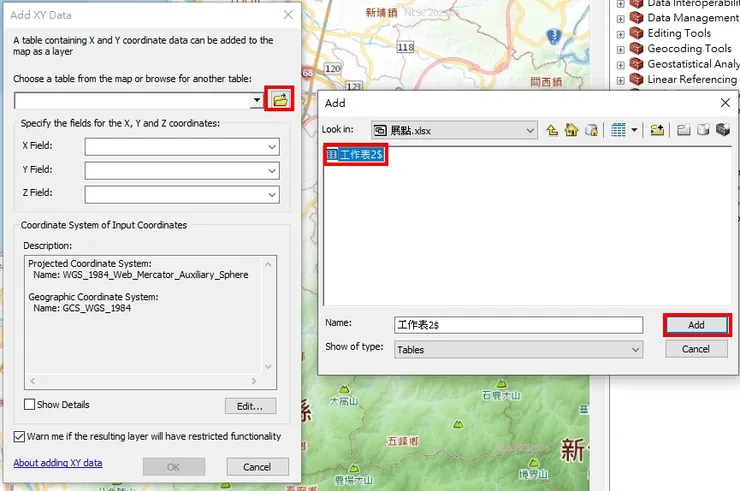Go to Home folder in Add dialog
Viewport: 740px width, 491px height.
[571, 129]
